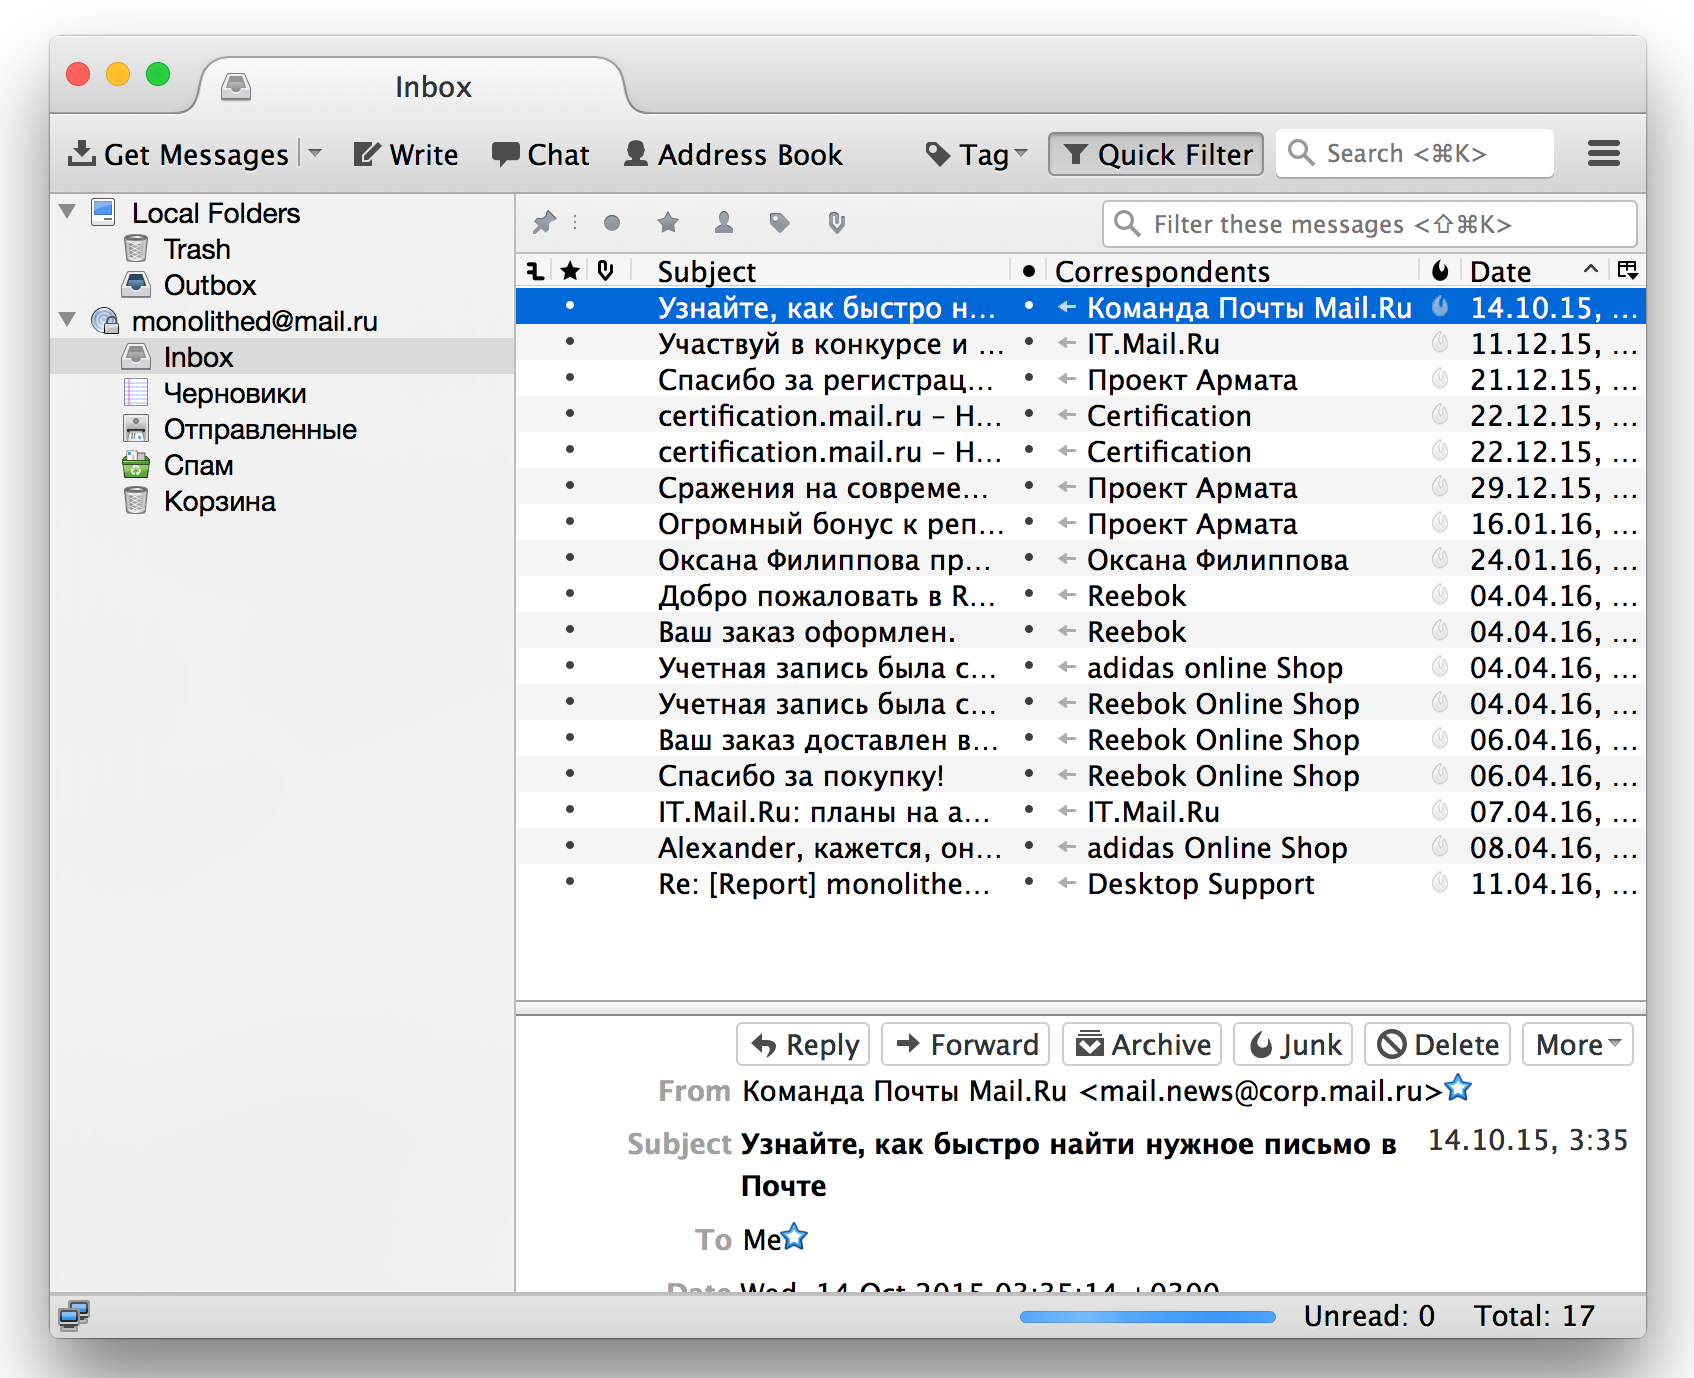
Task: Collapse the monolithed@mail.ru account tree
Action: pos(68,320)
